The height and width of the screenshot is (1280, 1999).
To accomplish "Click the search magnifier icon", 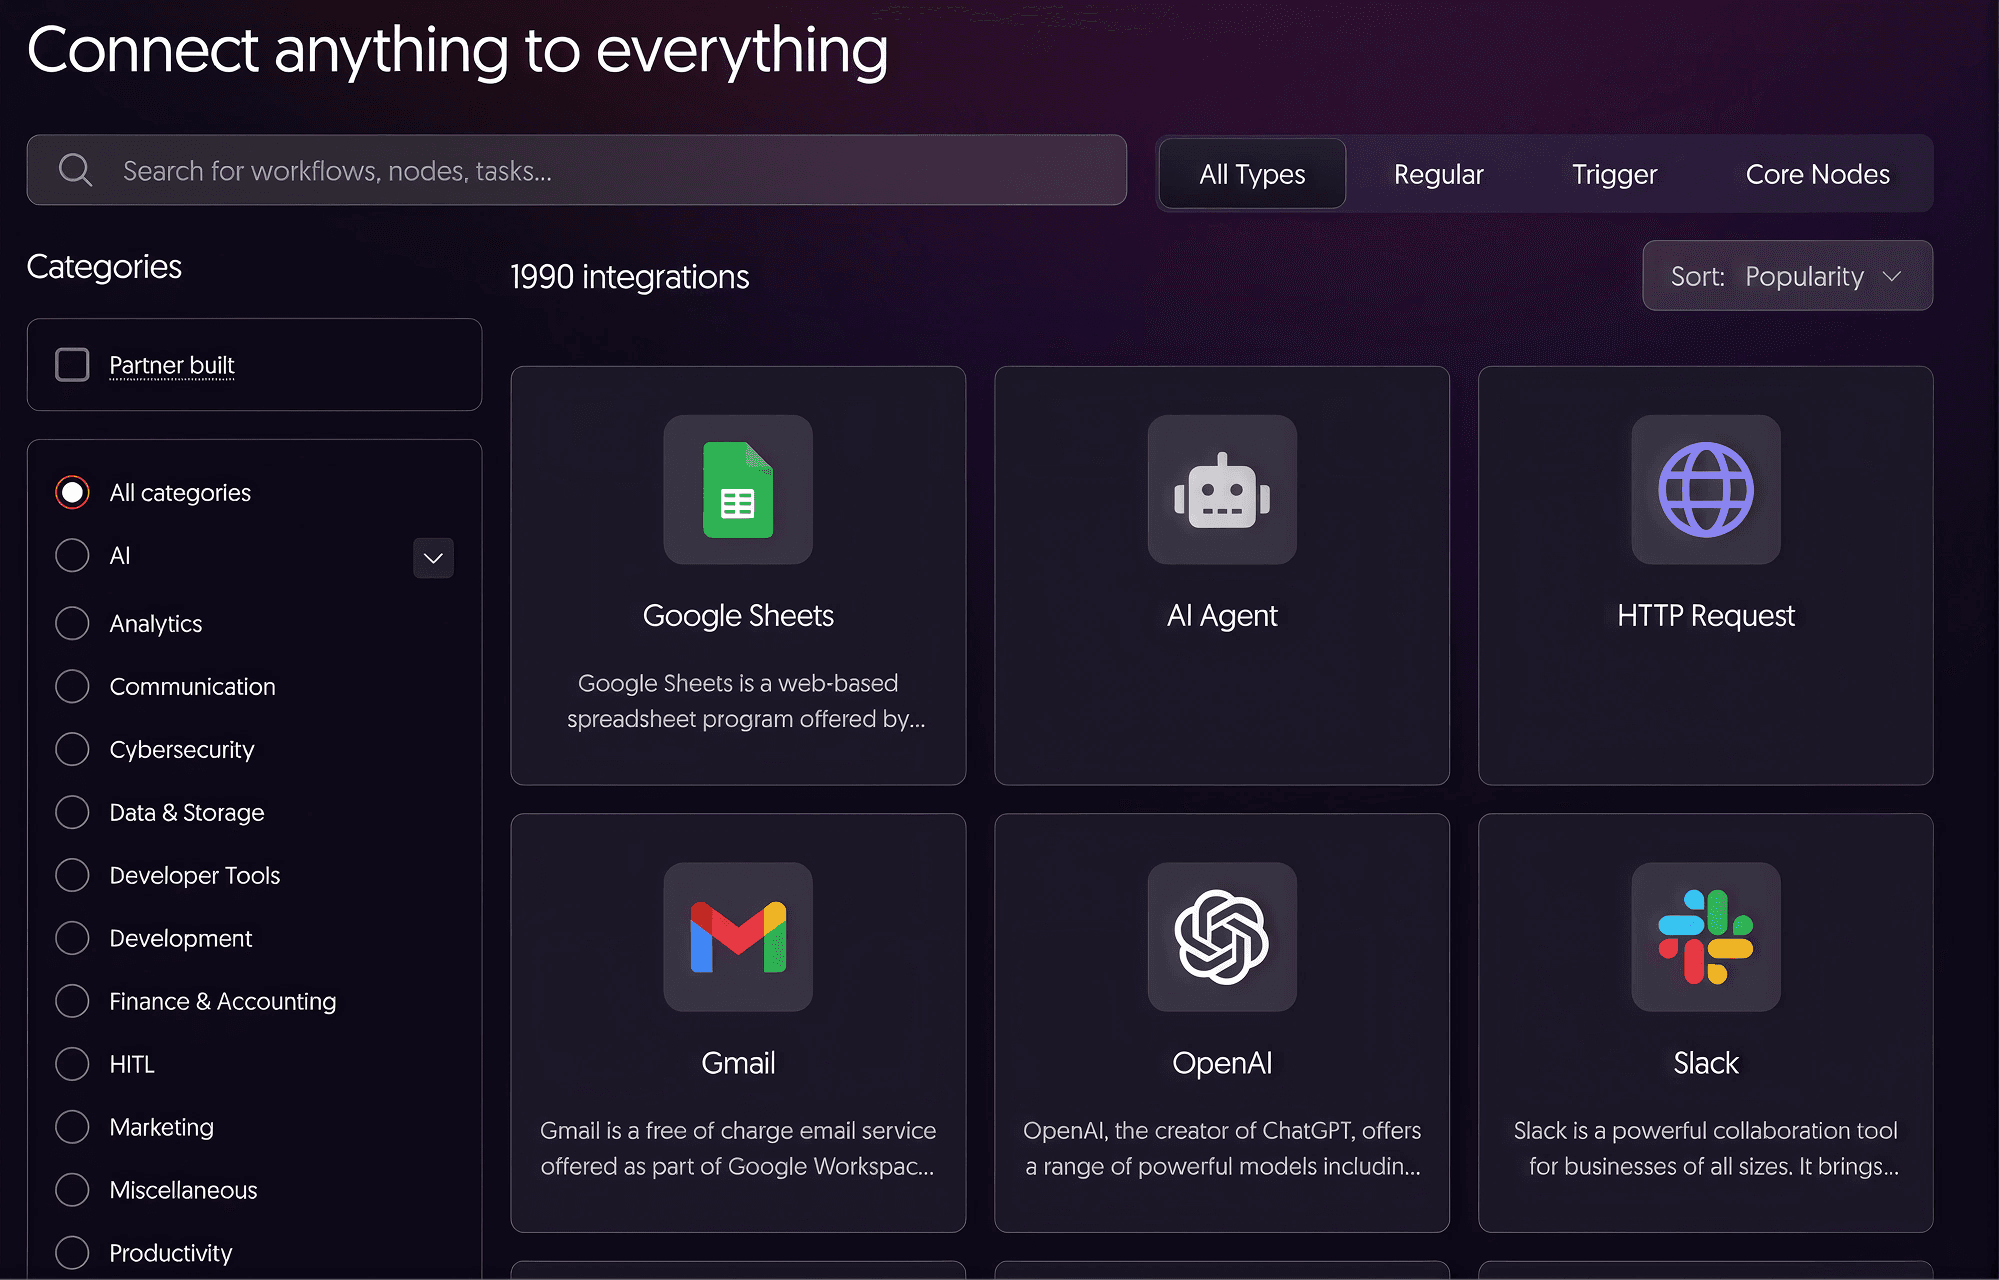I will [75, 170].
